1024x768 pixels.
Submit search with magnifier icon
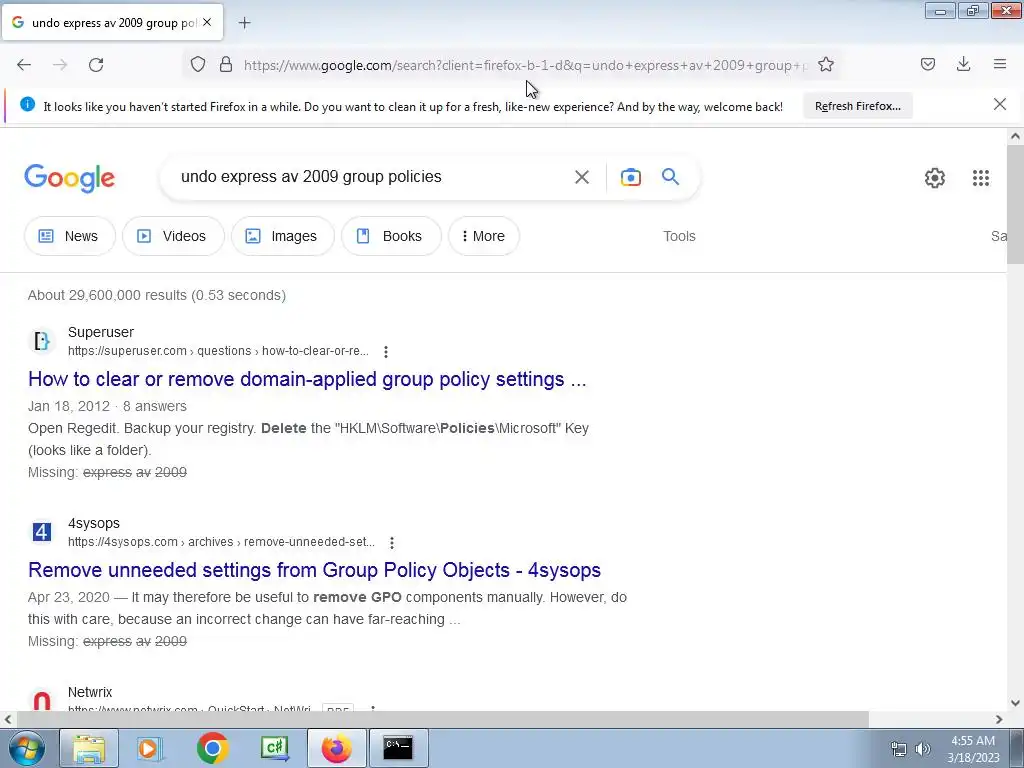click(x=670, y=176)
